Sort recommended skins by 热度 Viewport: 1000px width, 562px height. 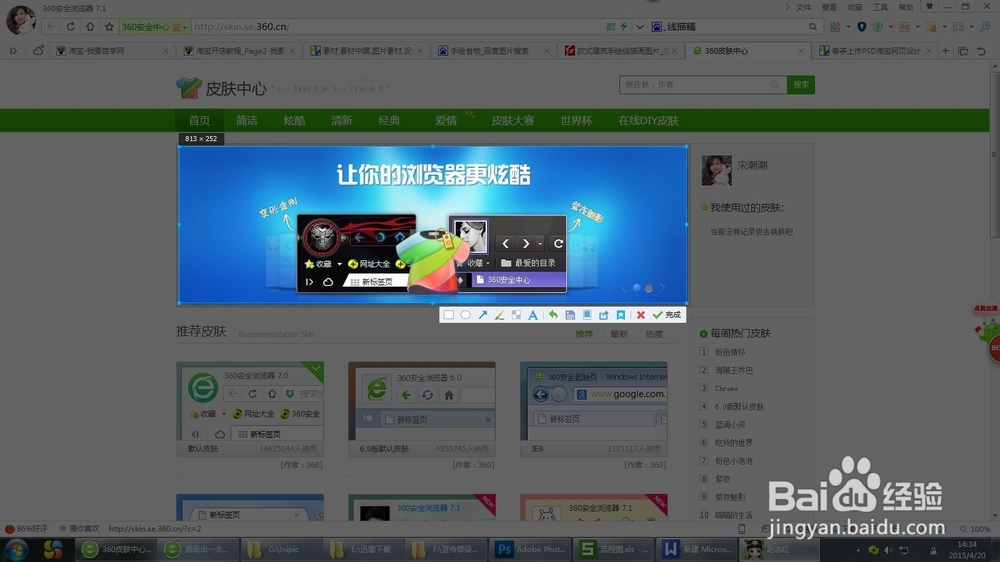pyautogui.click(x=654, y=334)
